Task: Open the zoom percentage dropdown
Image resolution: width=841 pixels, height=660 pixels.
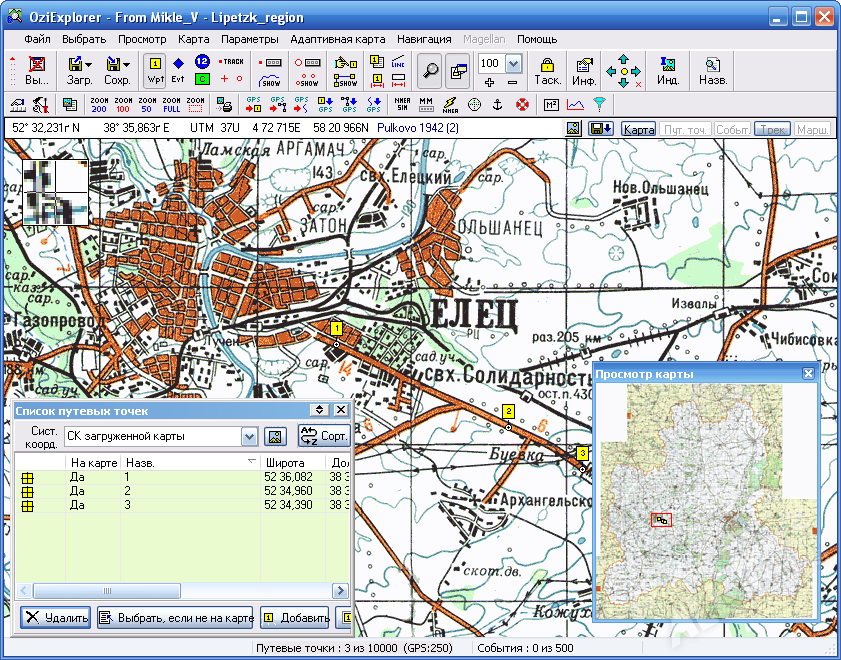Action: [x=513, y=63]
